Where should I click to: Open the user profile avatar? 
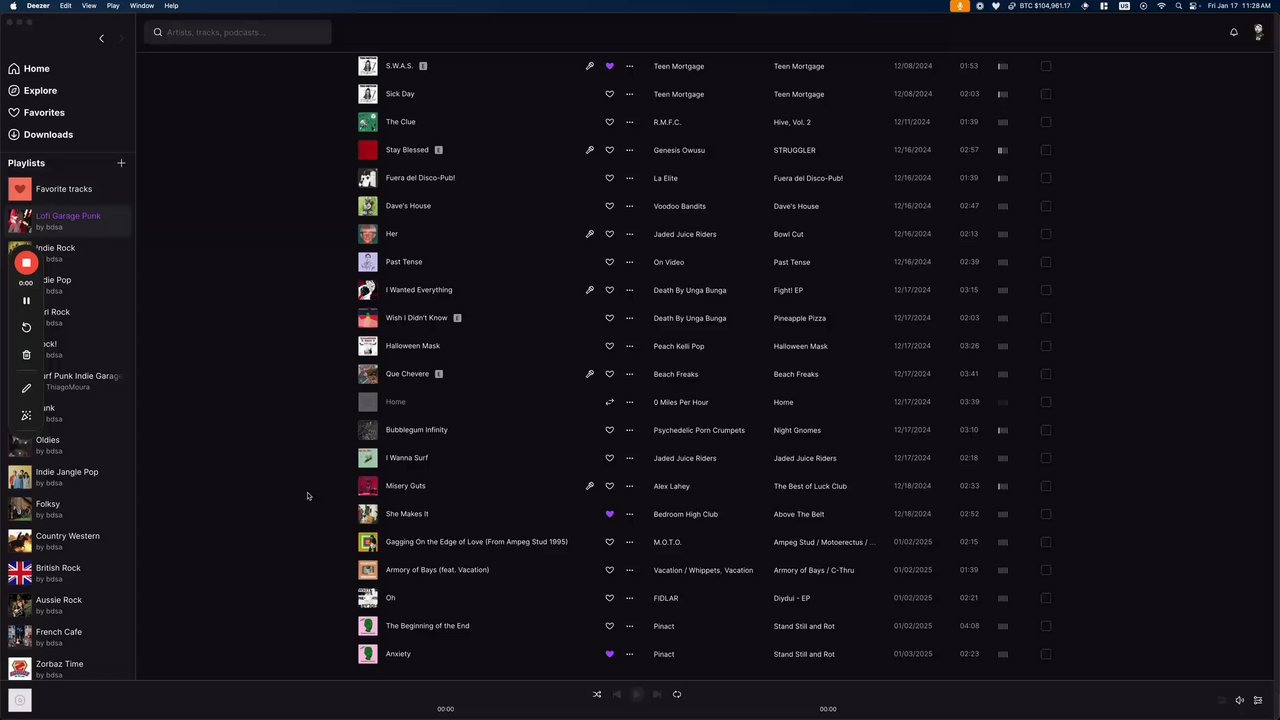[x=1258, y=32]
